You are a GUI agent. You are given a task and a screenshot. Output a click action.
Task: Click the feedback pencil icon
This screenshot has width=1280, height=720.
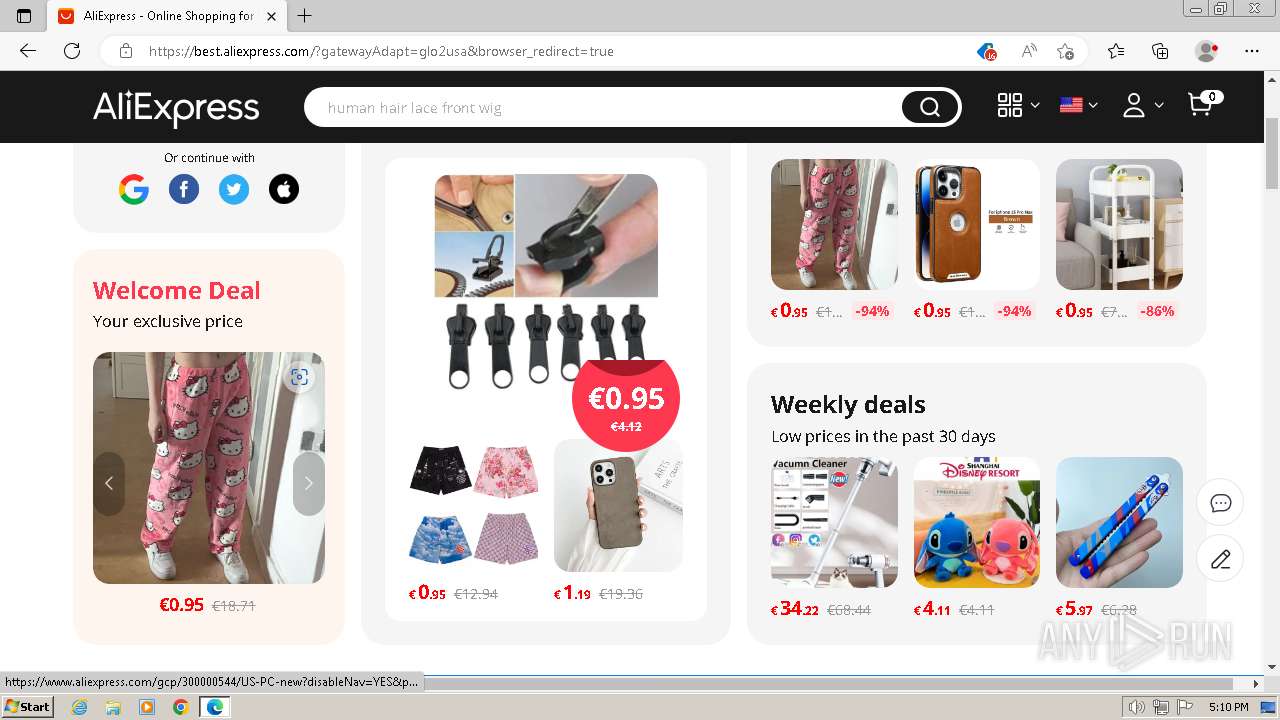coord(1221,559)
